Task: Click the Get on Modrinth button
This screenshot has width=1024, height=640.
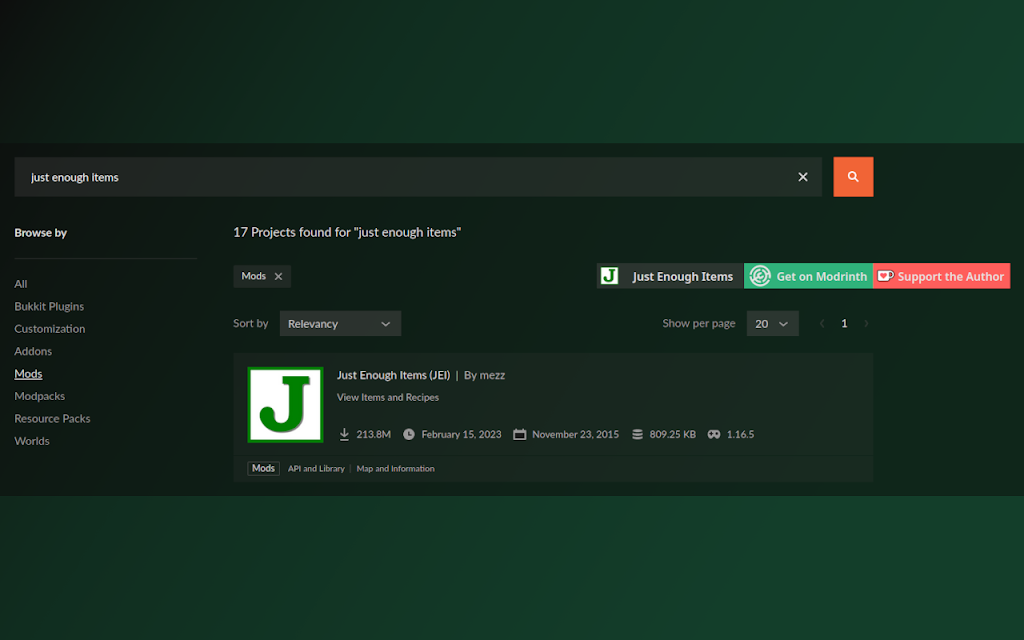Action: [x=808, y=276]
